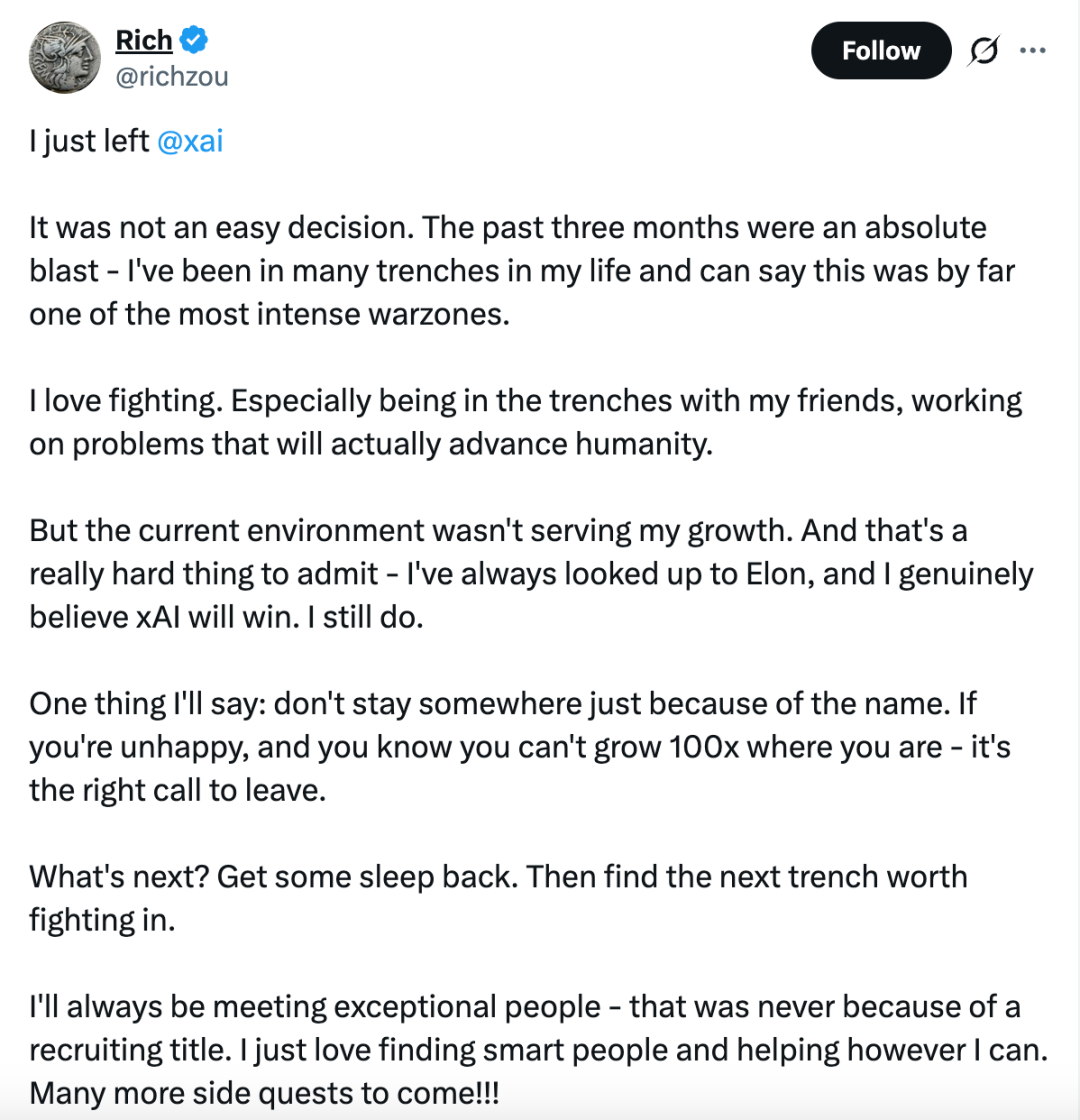Click the 'What's next? Get some sleep' line

(270, 877)
